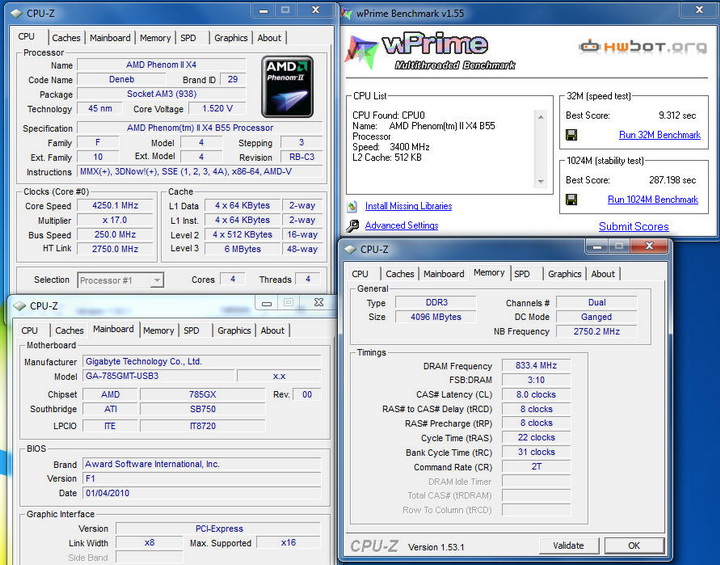This screenshot has height=565, width=720.
Task: Open the Mainboard tab in the CPU window
Action: (x=110, y=38)
